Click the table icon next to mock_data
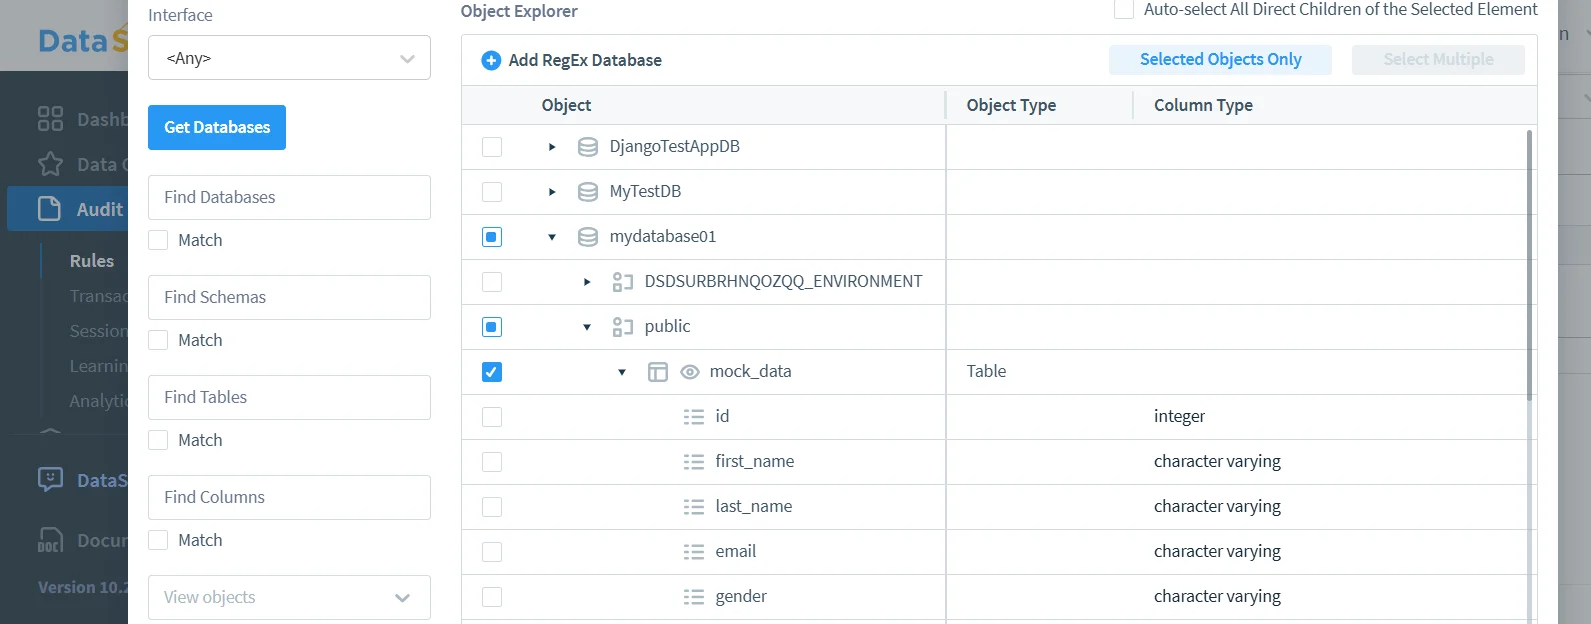The height and width of the screenshot is (624, 1591). coord(657,372)
